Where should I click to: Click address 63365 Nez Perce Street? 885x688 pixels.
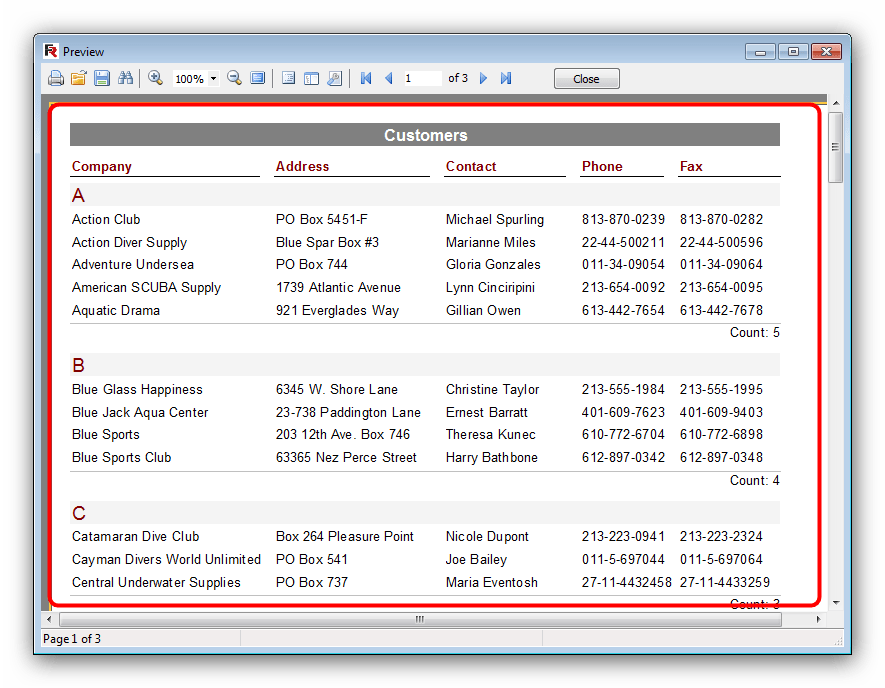[x=346, y=458]
